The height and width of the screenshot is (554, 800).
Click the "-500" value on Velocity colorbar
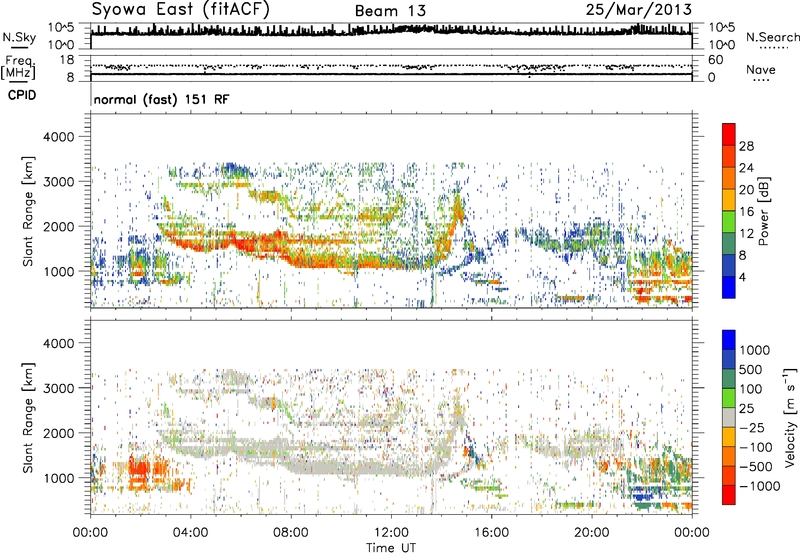(756, 467)
